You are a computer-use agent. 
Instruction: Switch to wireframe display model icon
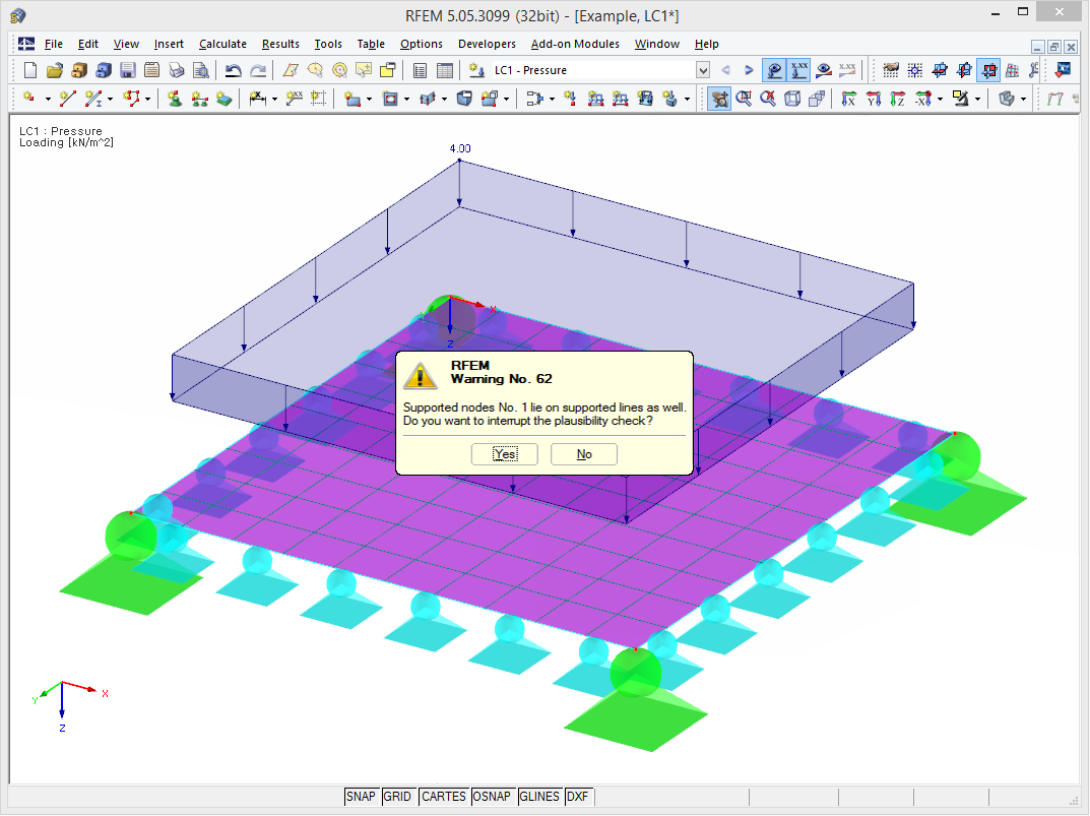coord(792,99)
